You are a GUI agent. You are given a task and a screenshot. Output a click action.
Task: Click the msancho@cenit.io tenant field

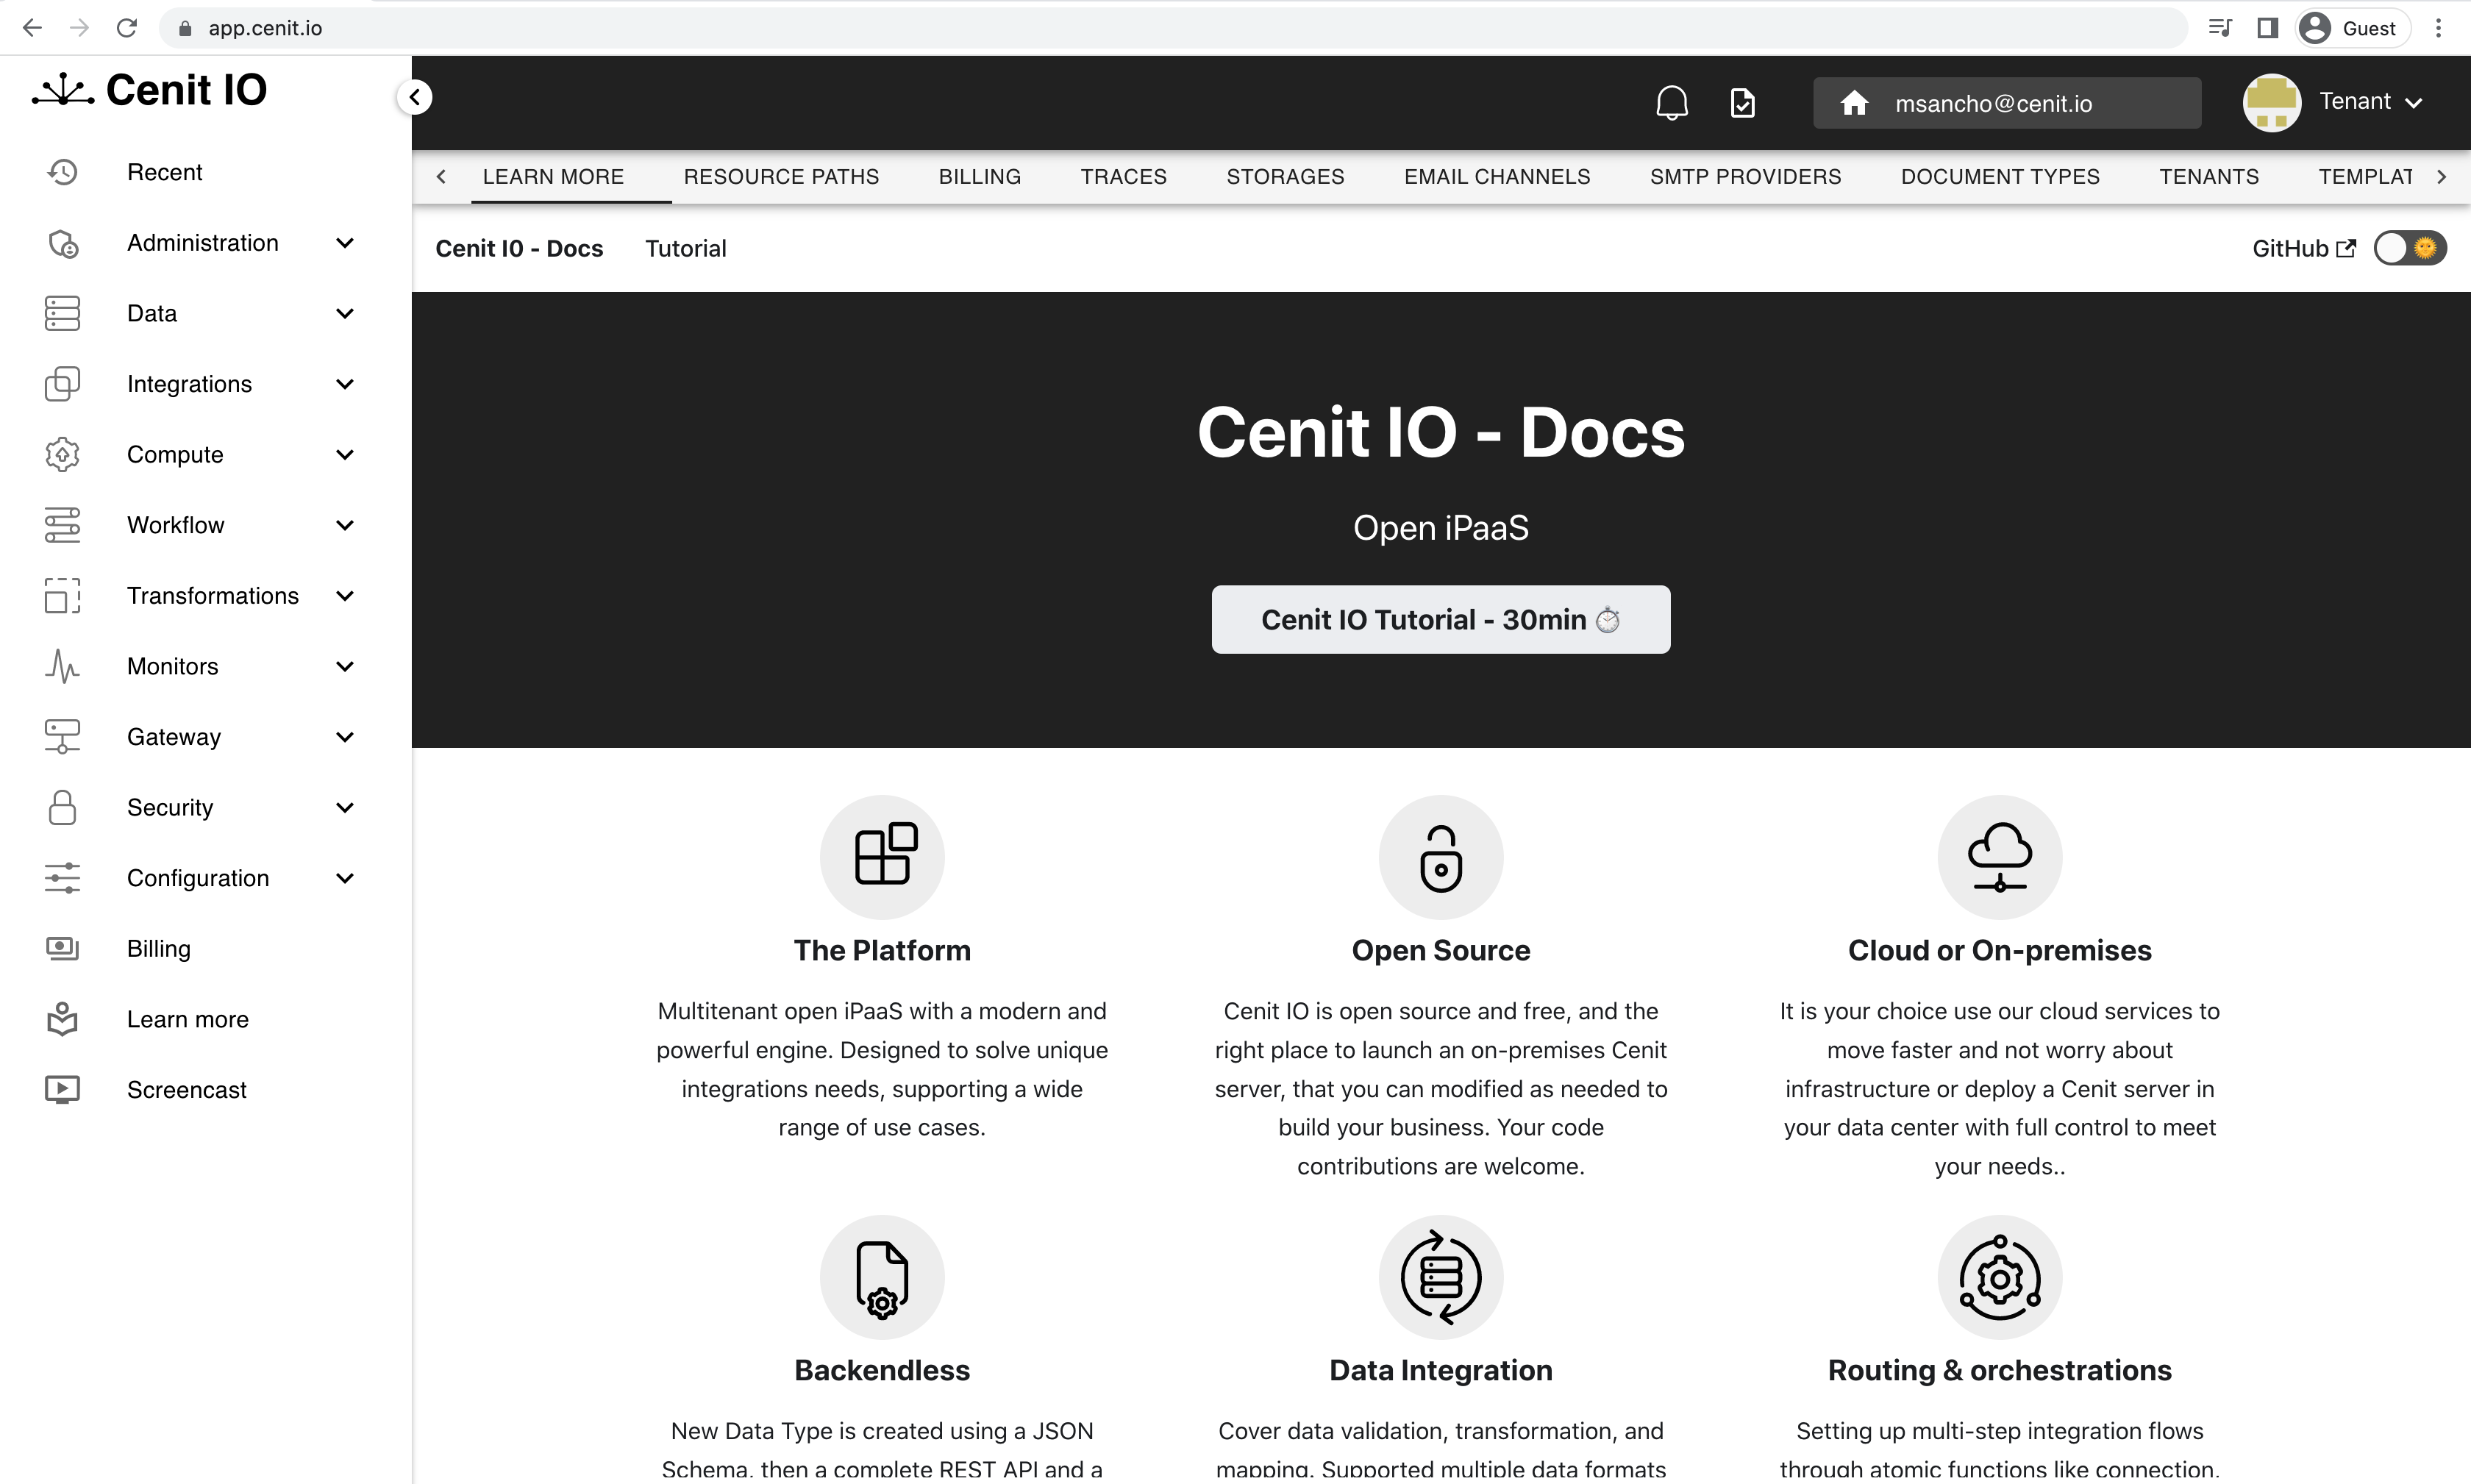tap(2007, 103)
